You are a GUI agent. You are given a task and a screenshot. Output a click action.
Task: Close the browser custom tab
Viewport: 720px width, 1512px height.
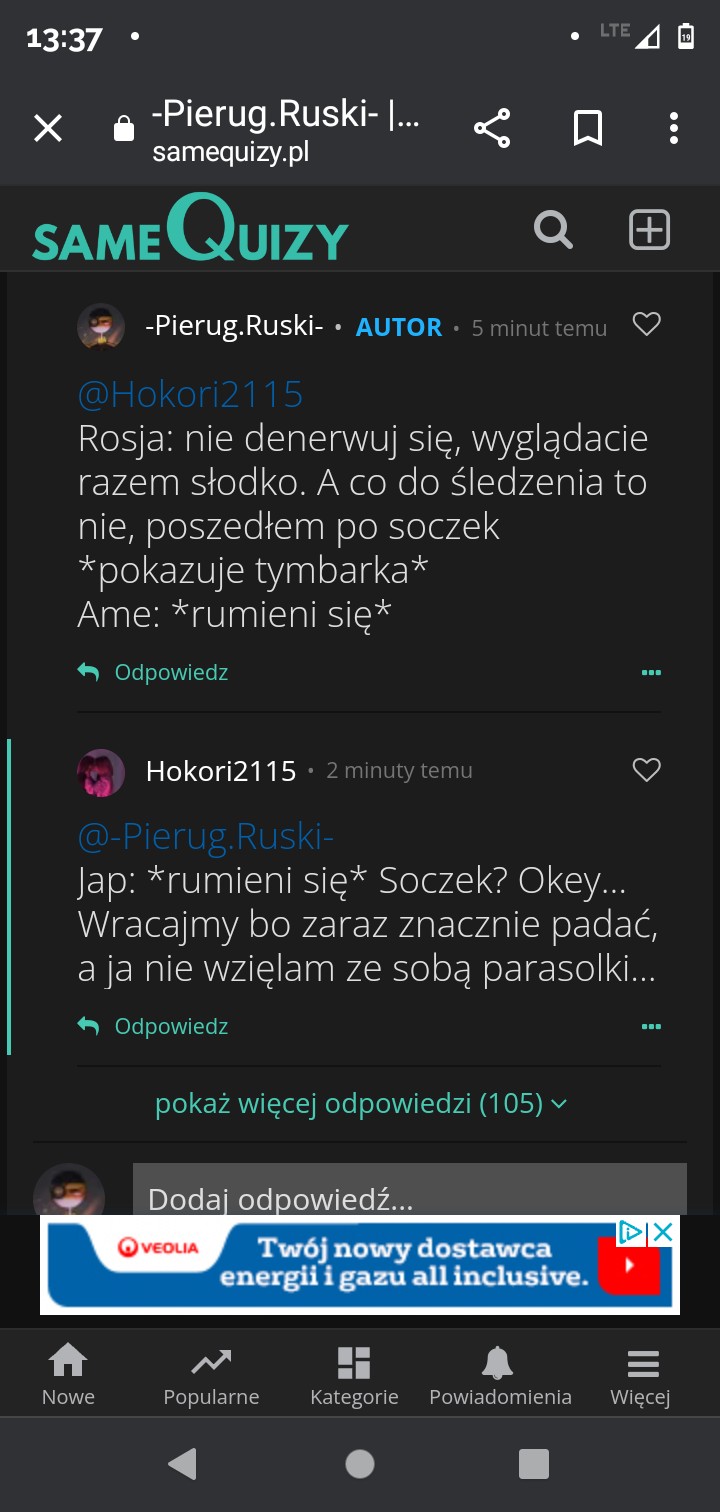pyautogui.click(x=48, y=128)
